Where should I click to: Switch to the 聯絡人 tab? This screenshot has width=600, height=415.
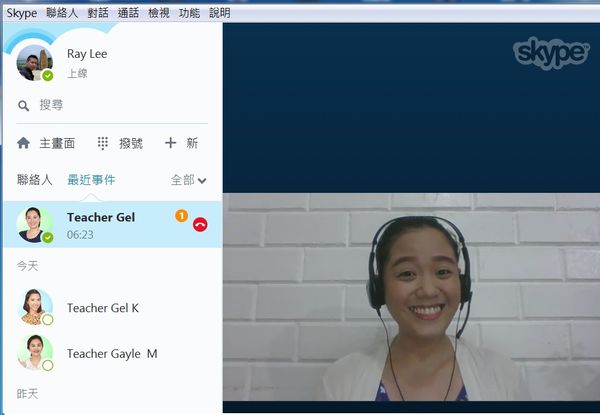pos(35,180)
